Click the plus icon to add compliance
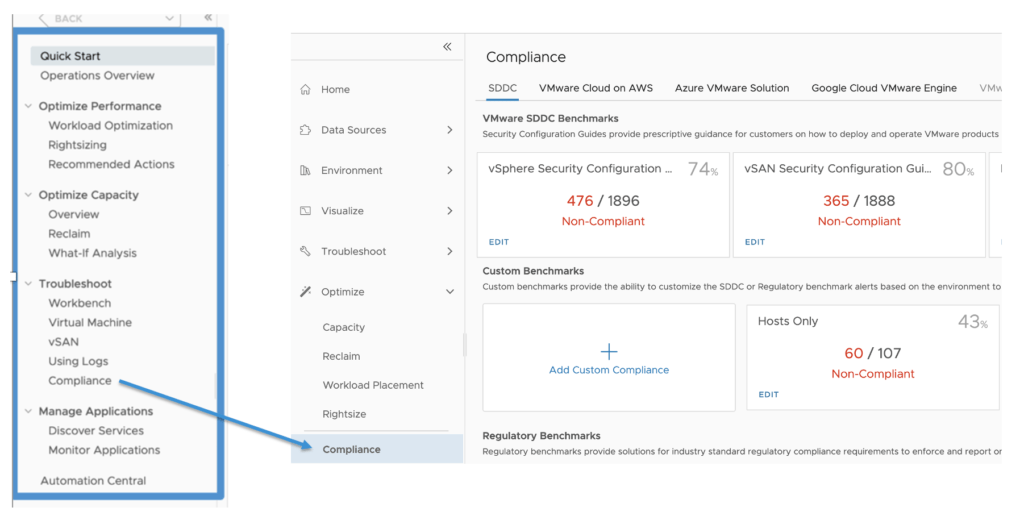1024x524 pixels. tap(608, 351)
